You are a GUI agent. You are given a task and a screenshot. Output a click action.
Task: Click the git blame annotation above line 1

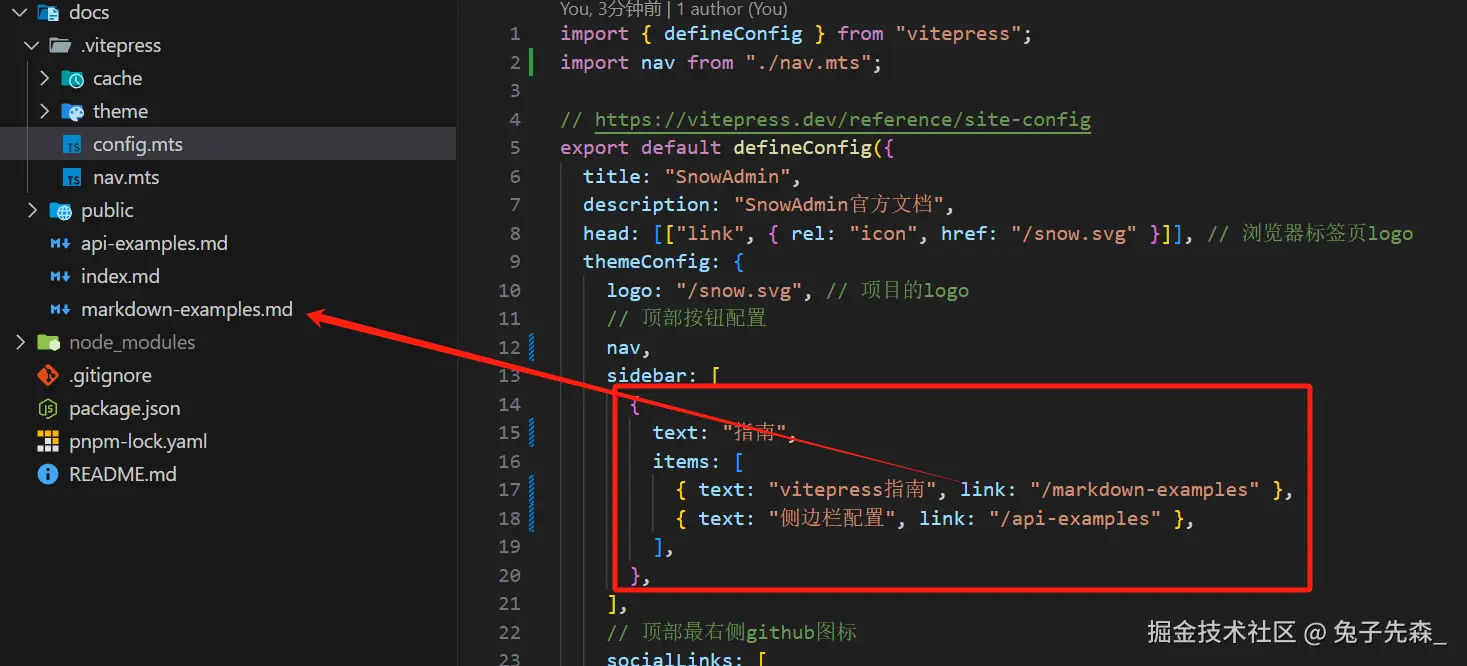(x=674, y=9)
